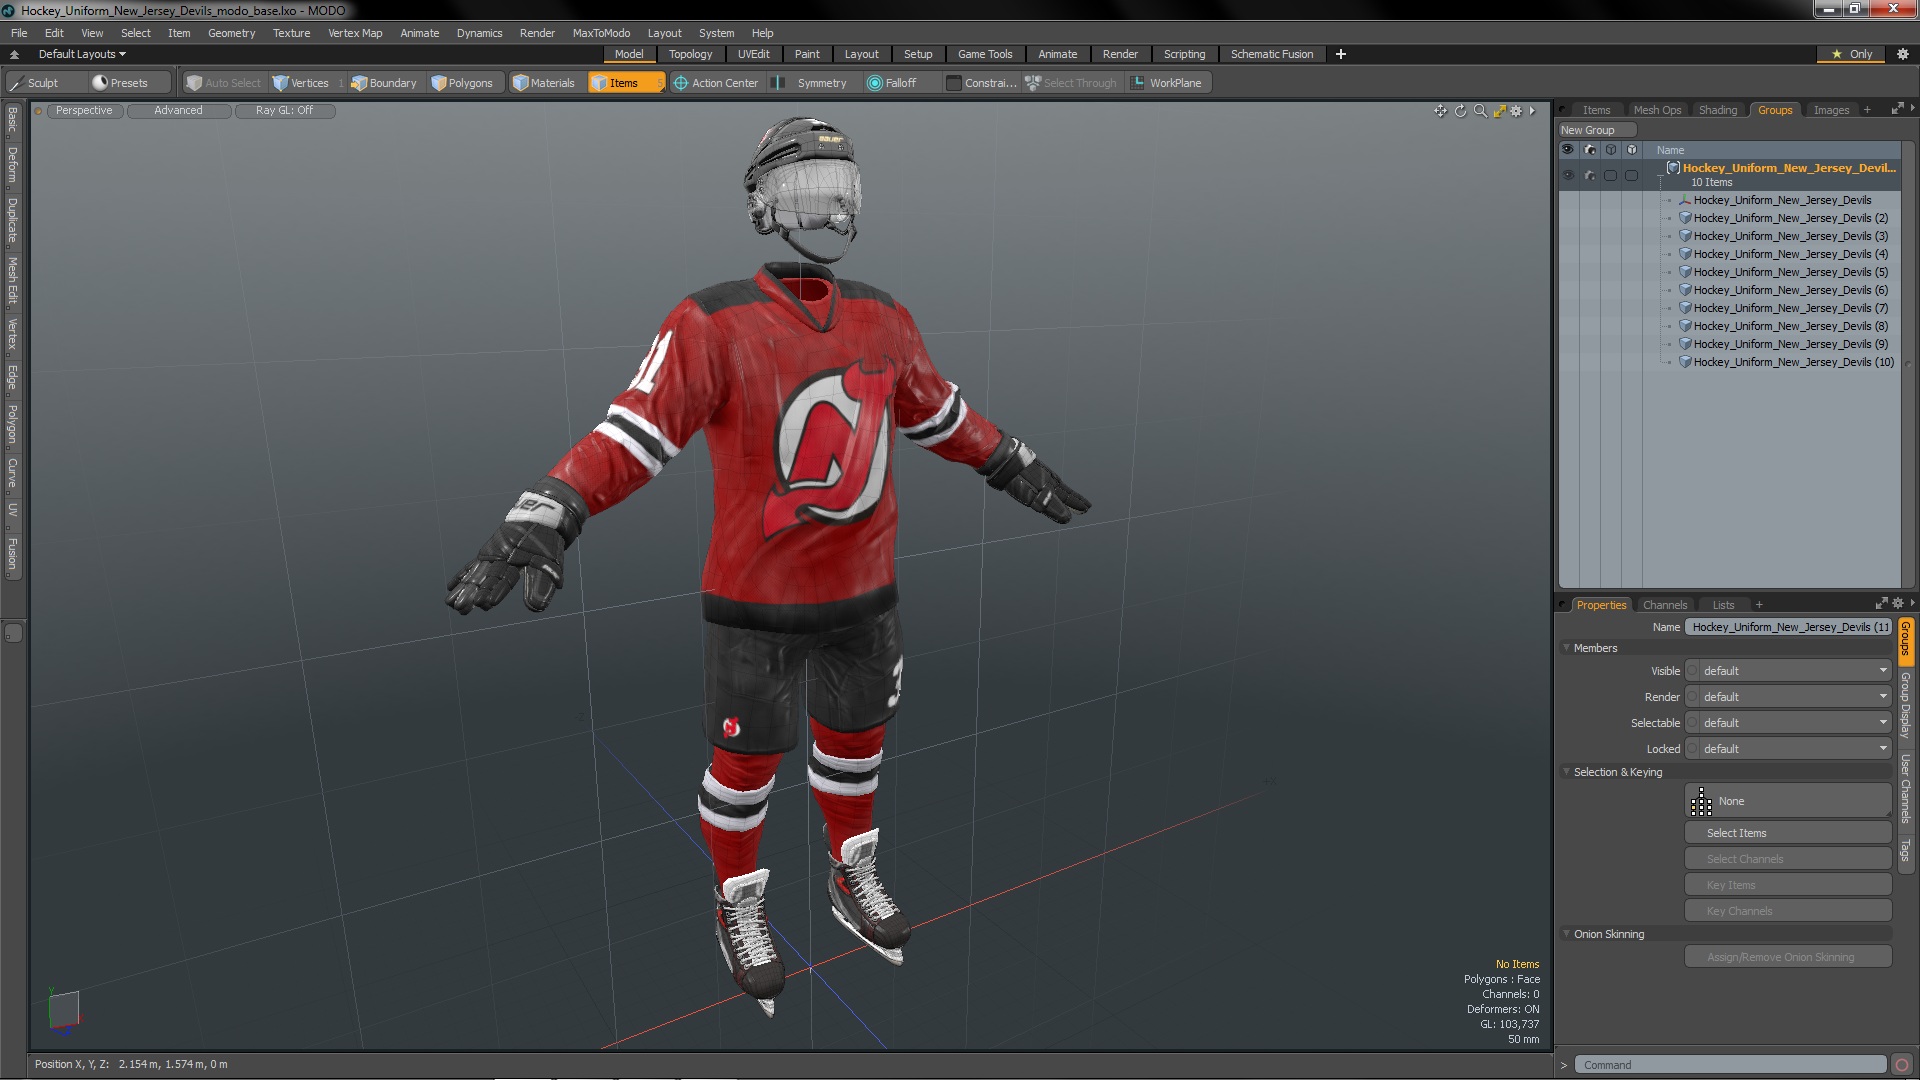
Task: Switch to Materials selection mode
Action: pyautogui.click(x=544, y=83)
